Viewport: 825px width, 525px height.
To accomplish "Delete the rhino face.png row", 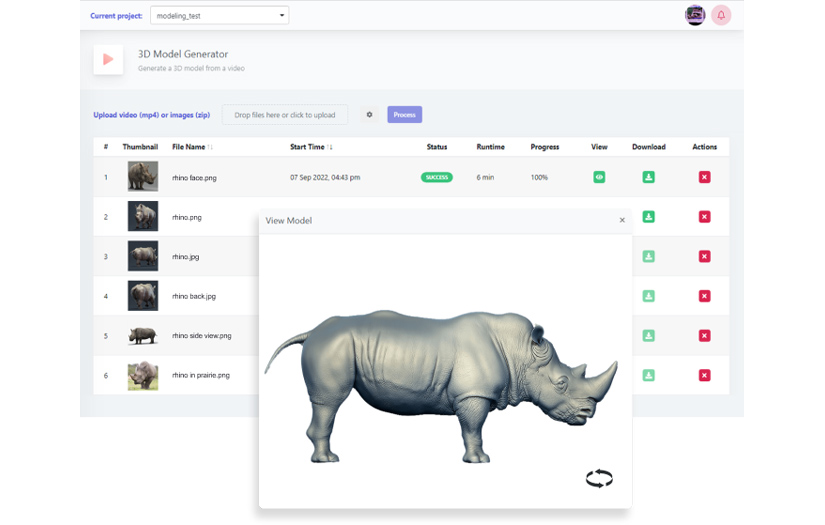I will click(705, 177).
